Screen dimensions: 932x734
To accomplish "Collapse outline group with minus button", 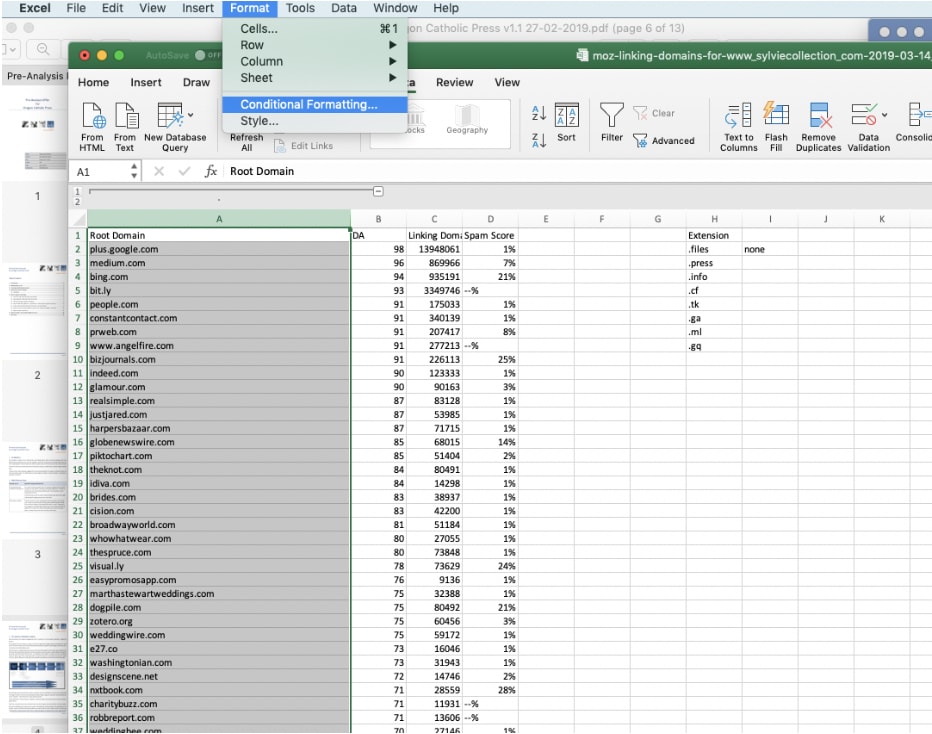I will [x=378, y=191].
